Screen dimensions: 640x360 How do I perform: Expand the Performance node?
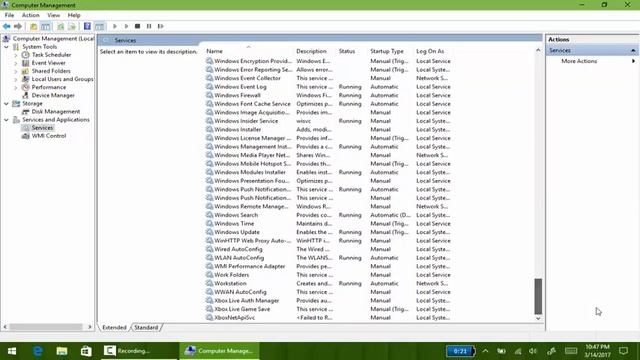[x=16, y=87]
